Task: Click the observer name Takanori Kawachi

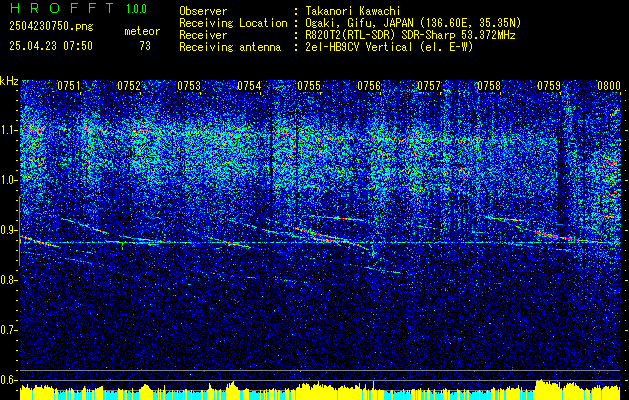Action: [353, 11]
